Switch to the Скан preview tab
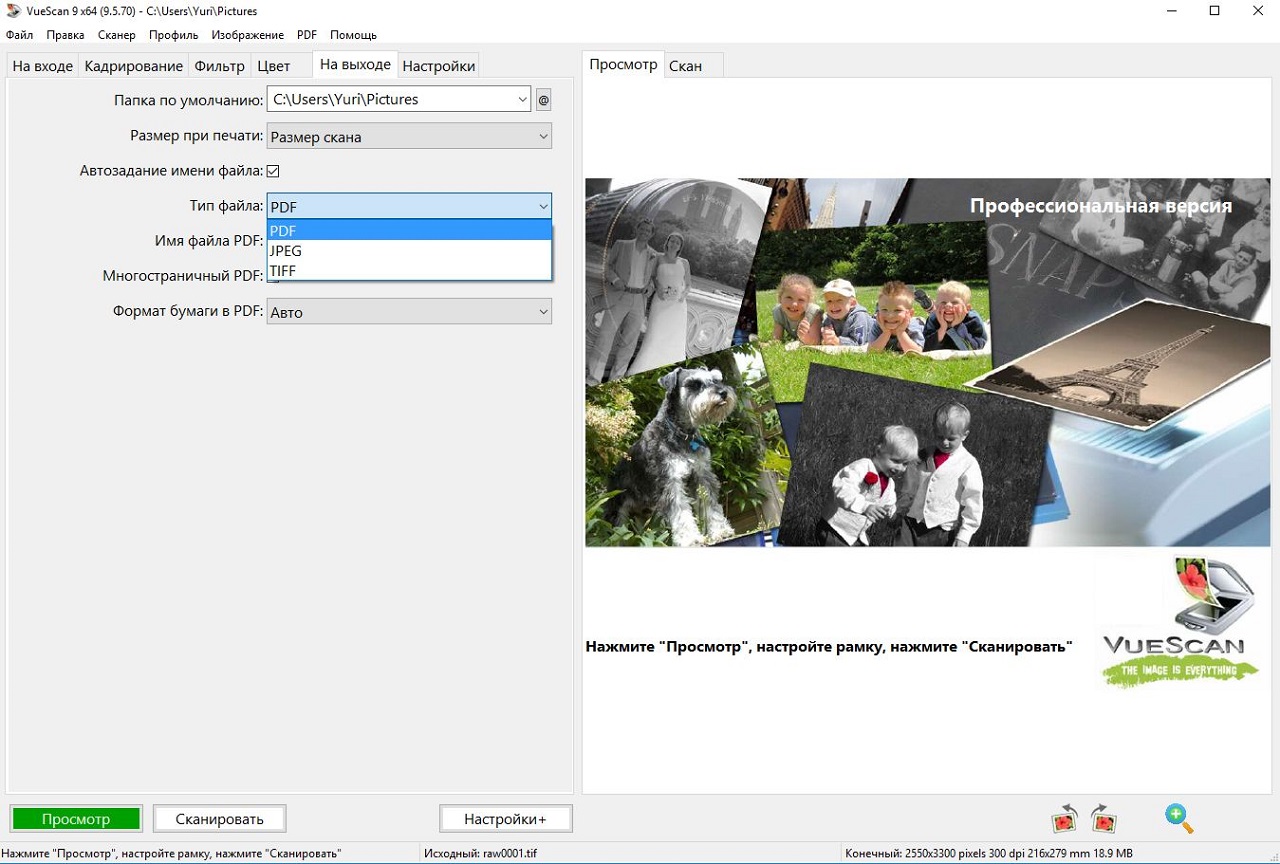Screen dimensions: 1280x864 coord(685,66)
